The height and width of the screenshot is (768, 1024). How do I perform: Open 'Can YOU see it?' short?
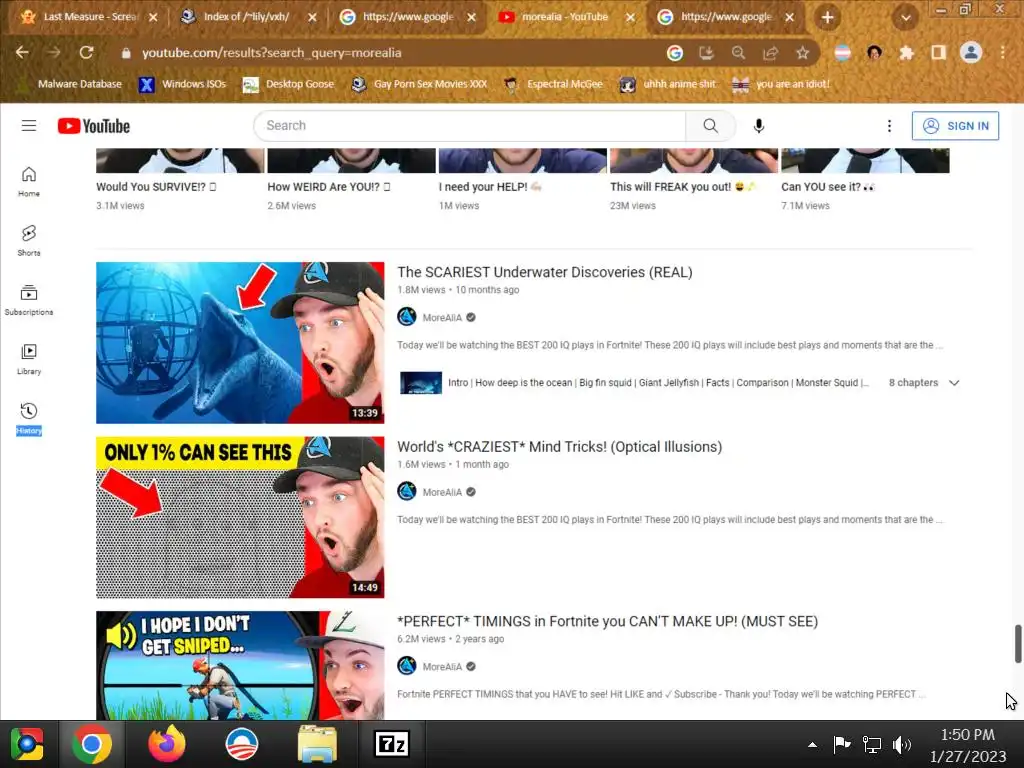827,187
